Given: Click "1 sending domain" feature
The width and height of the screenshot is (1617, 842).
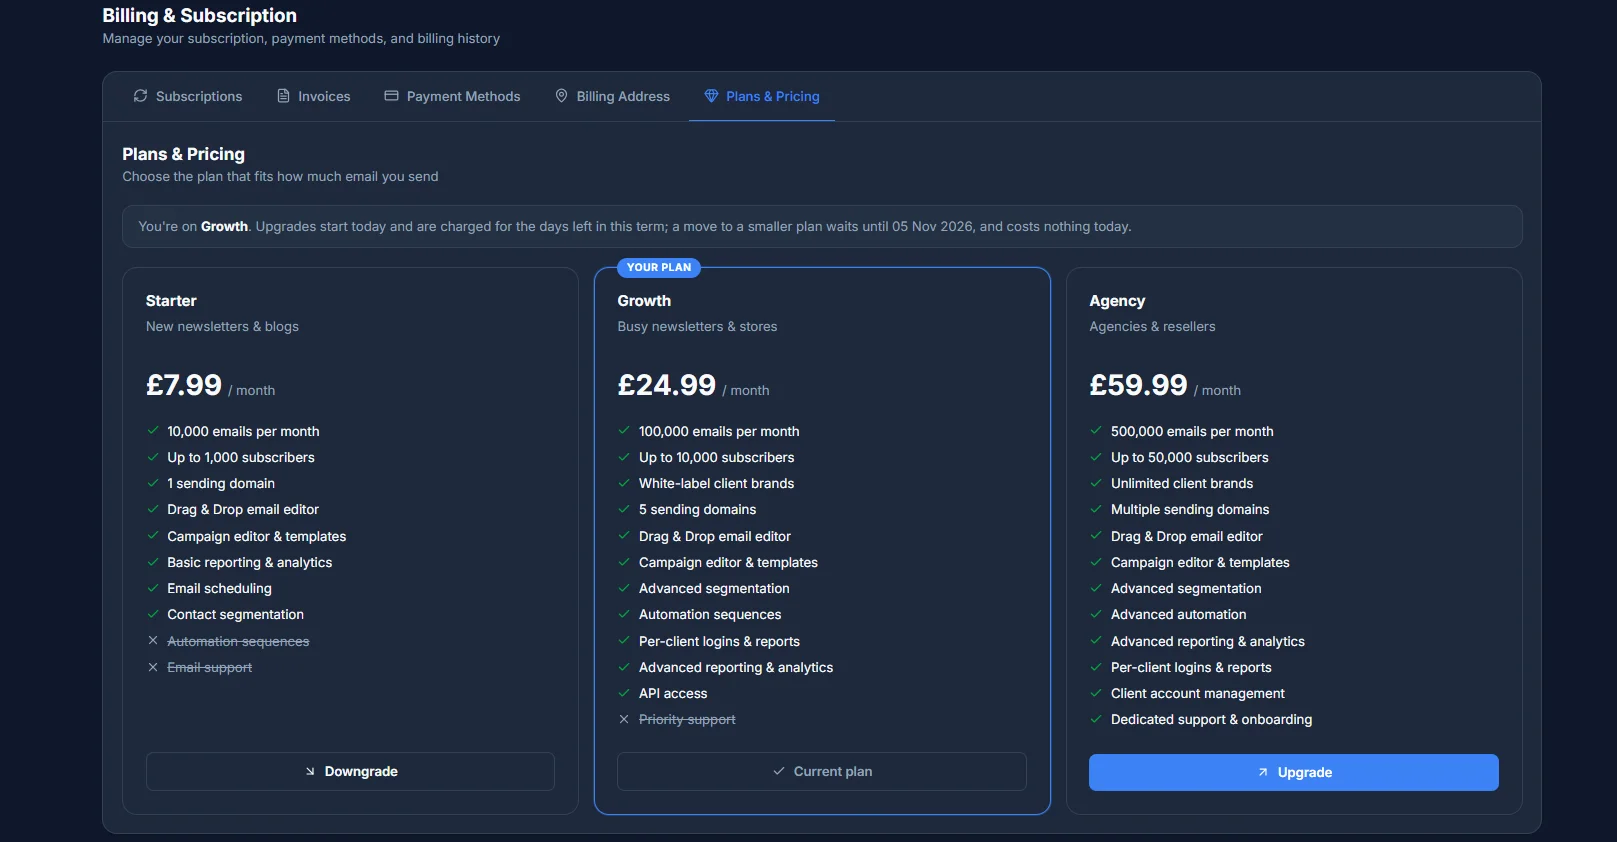Looking at the screenshot, I should click(221, 484).
